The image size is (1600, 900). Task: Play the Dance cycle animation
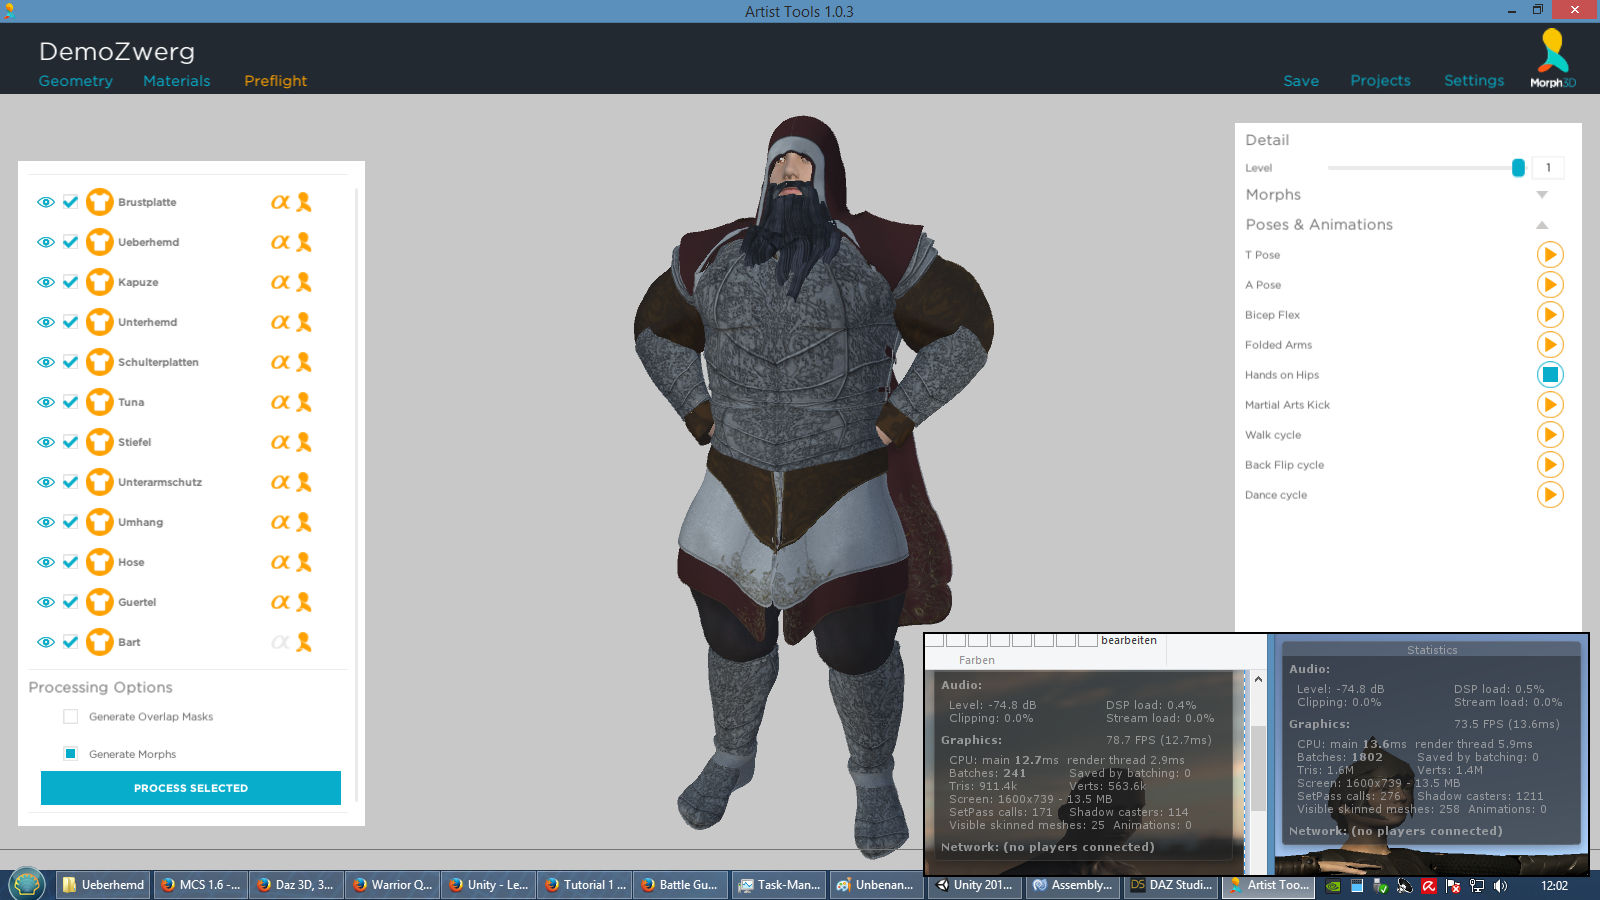click(x=1549, y=495)
